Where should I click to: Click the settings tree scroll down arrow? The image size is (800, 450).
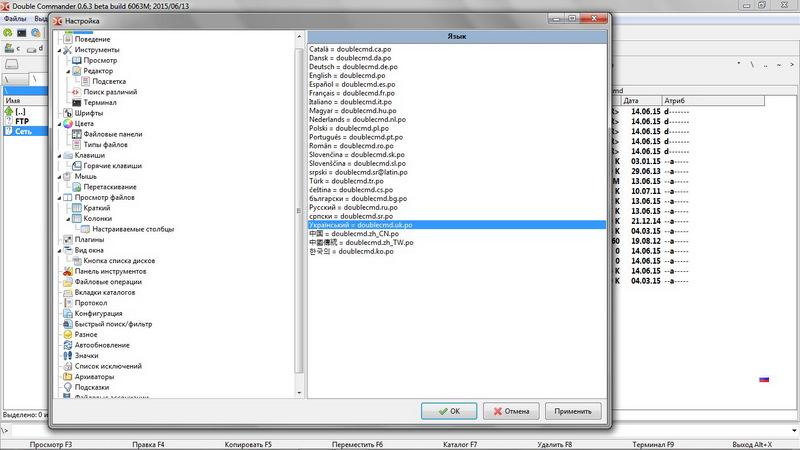click(x=299, y=393)
